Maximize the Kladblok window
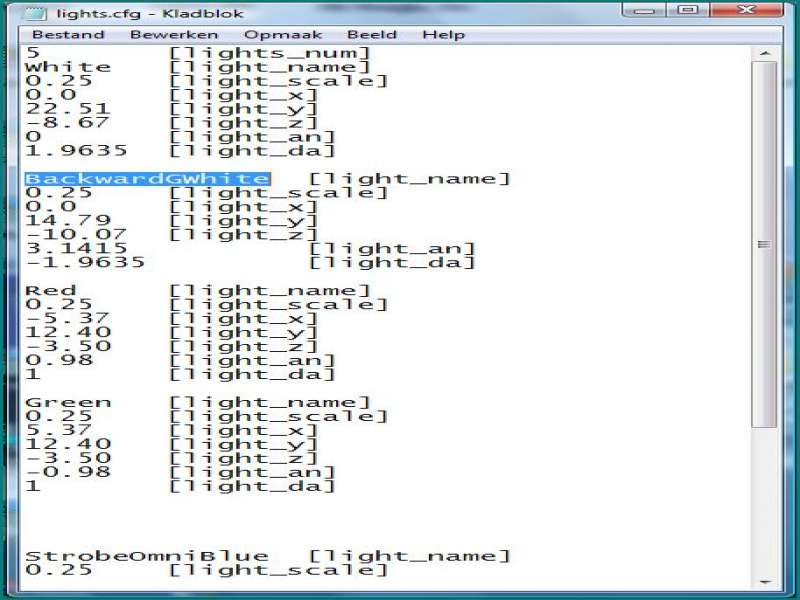The width and height of the screenshot is (800, 600). [688, 10]
